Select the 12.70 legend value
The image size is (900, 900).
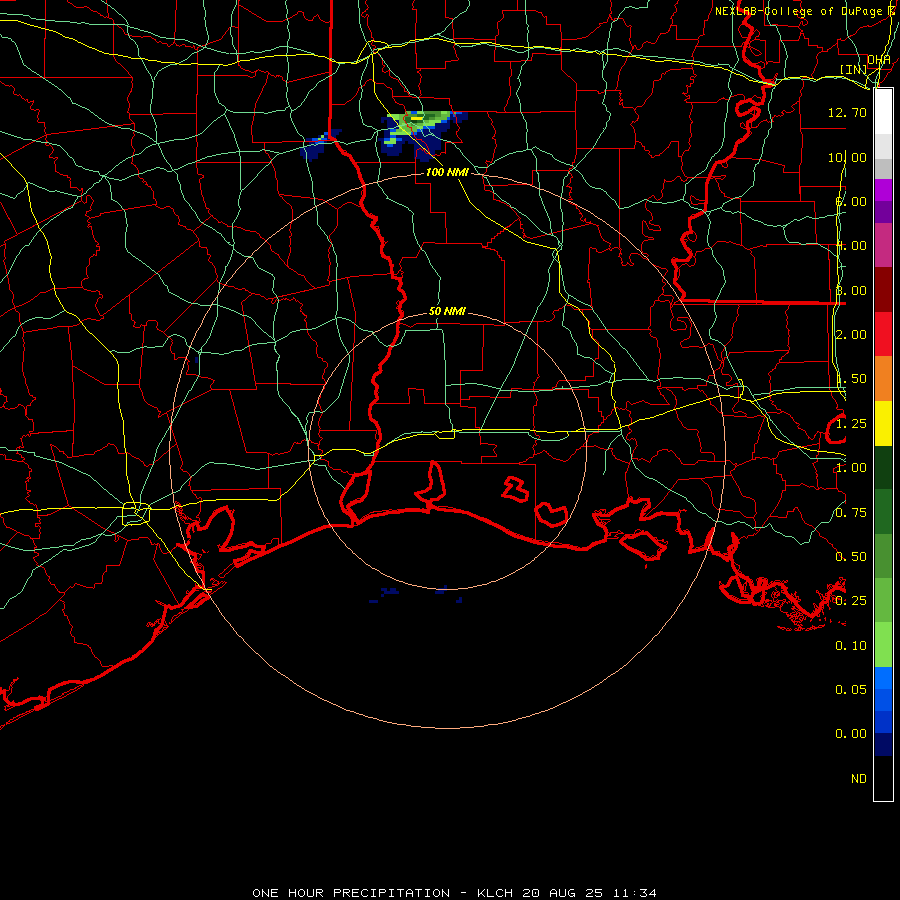[847, 112]
